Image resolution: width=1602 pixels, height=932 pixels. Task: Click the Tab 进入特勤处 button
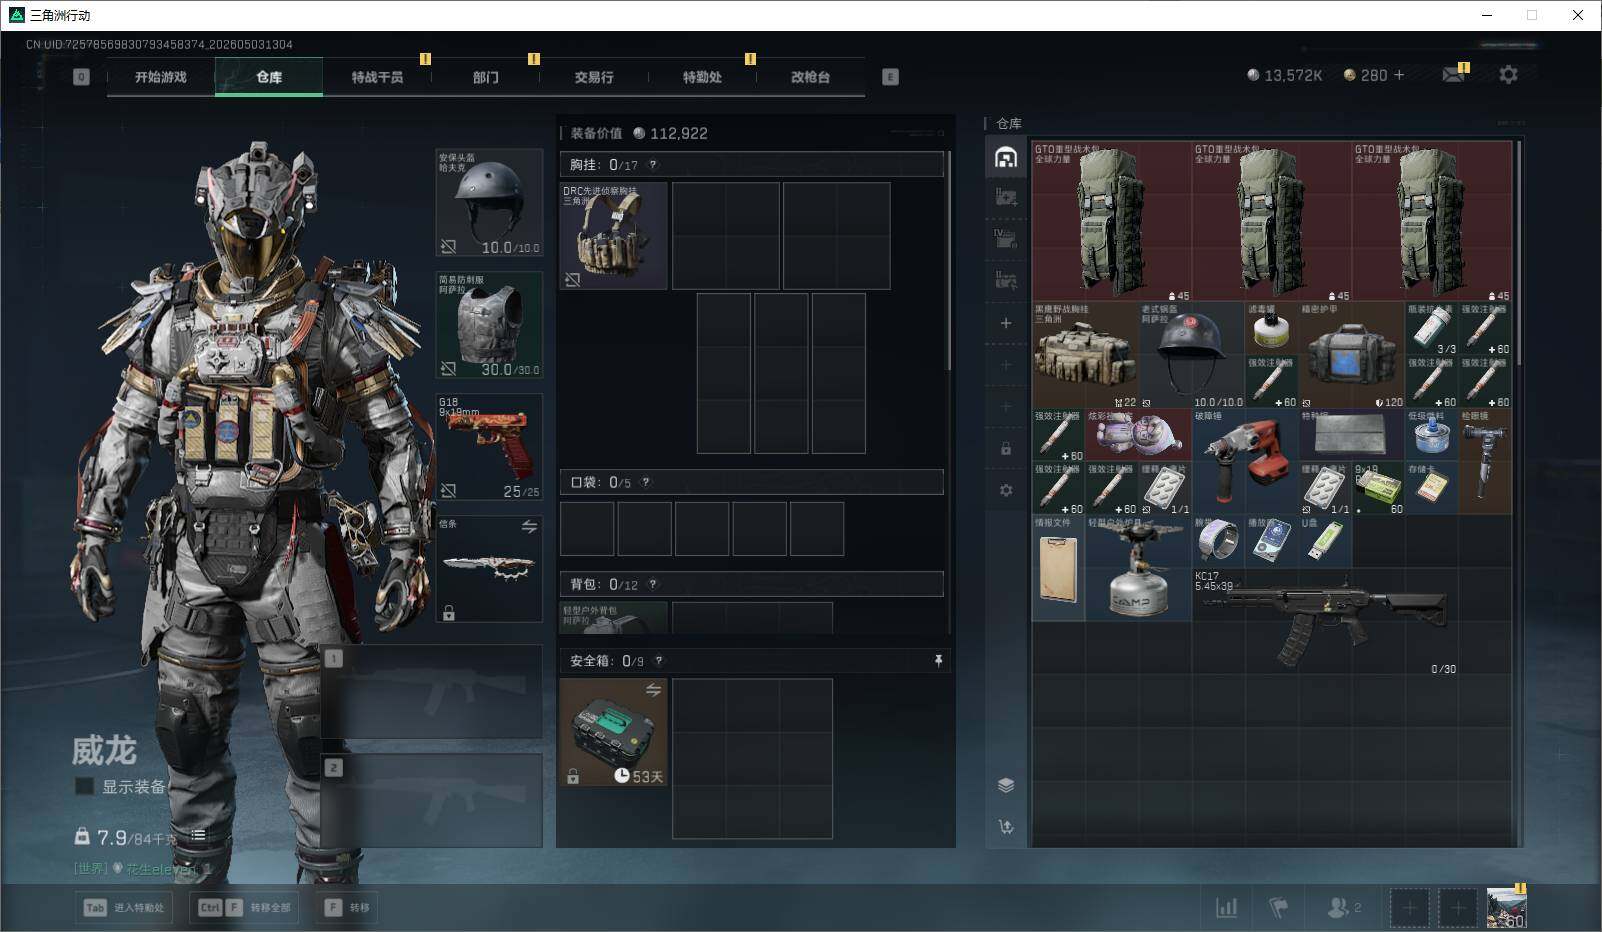click(x=124, y=908)
